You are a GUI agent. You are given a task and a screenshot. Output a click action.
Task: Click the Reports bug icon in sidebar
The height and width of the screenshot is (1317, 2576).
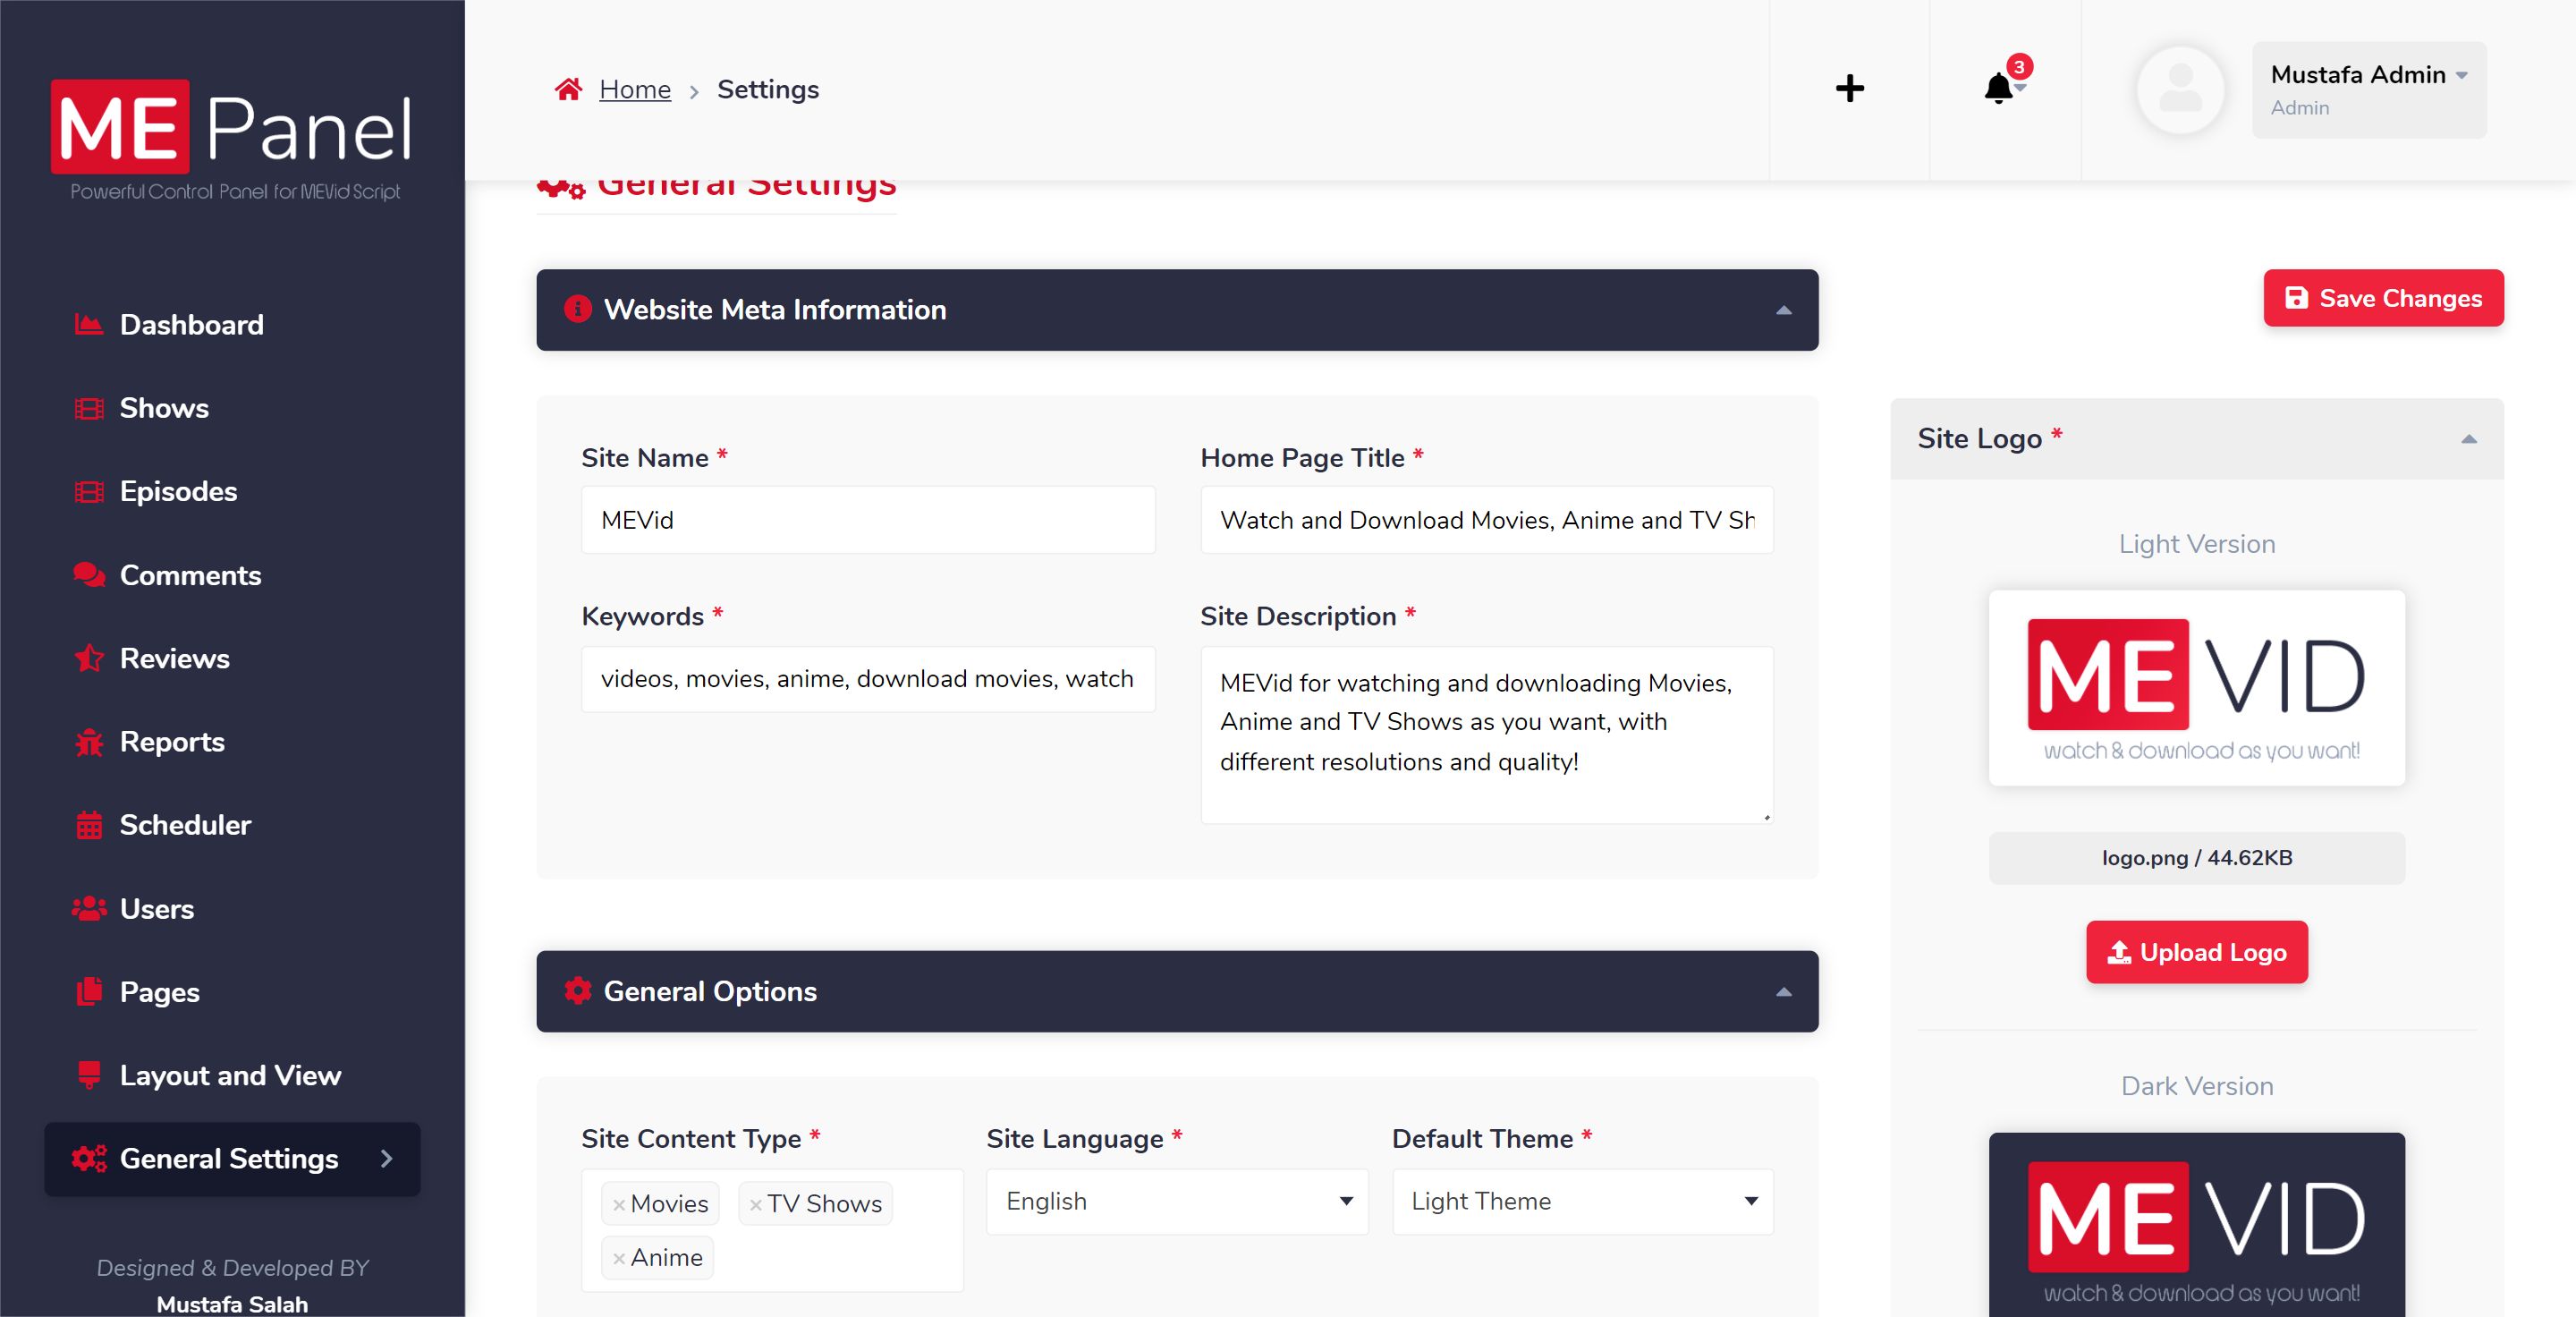(89, 742)
